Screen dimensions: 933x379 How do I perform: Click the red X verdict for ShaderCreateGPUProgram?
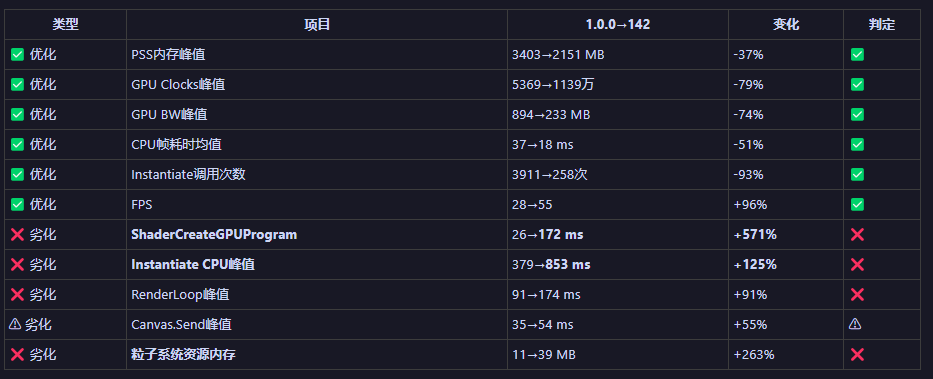pyautogui.click(x=857, y=234)
